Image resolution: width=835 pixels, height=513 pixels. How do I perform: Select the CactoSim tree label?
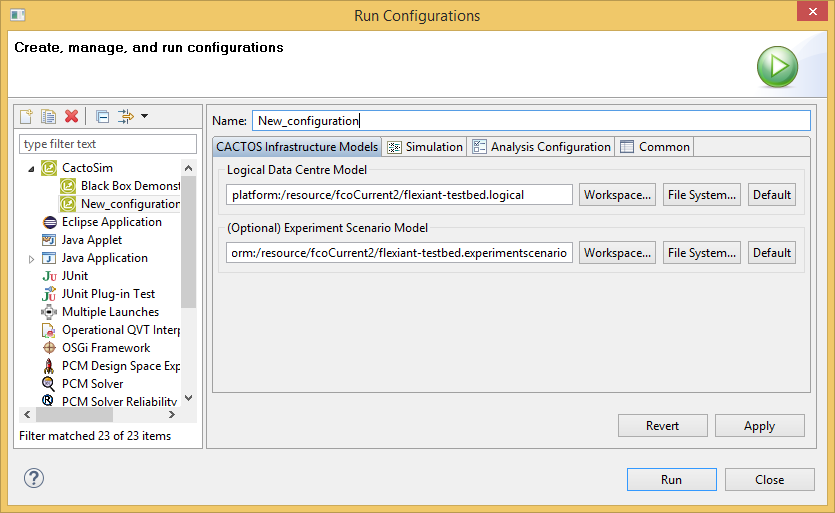click(87, 168)
